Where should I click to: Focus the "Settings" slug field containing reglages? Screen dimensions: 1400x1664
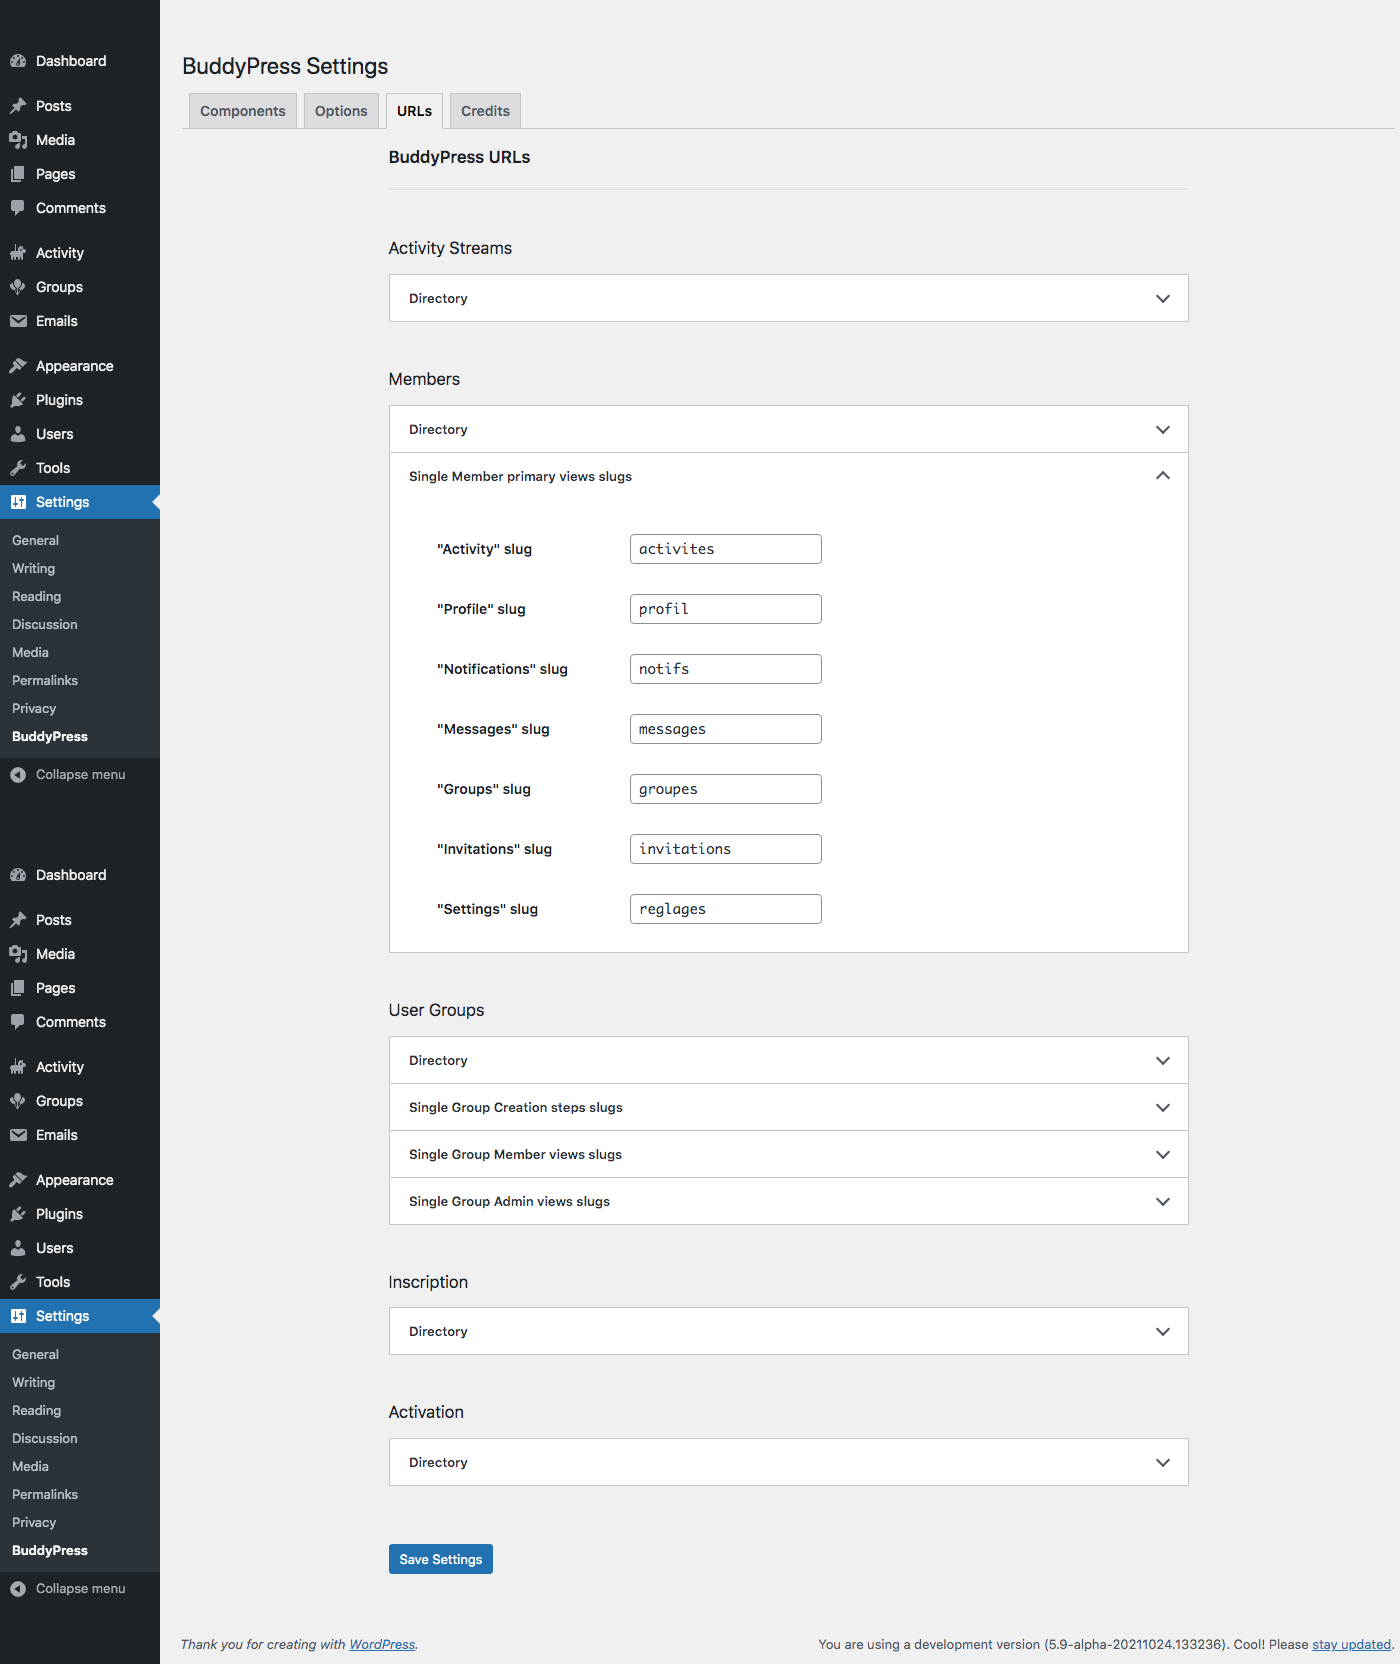[726, 909]
